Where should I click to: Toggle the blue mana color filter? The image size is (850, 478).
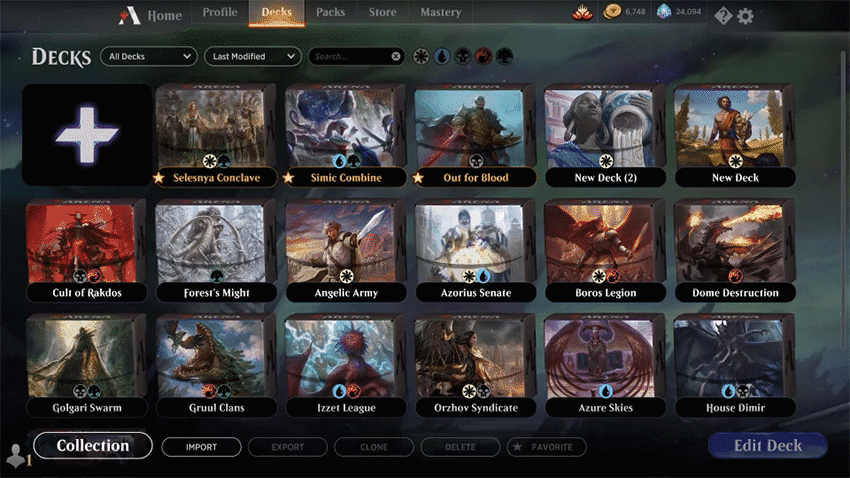point(442,56)
